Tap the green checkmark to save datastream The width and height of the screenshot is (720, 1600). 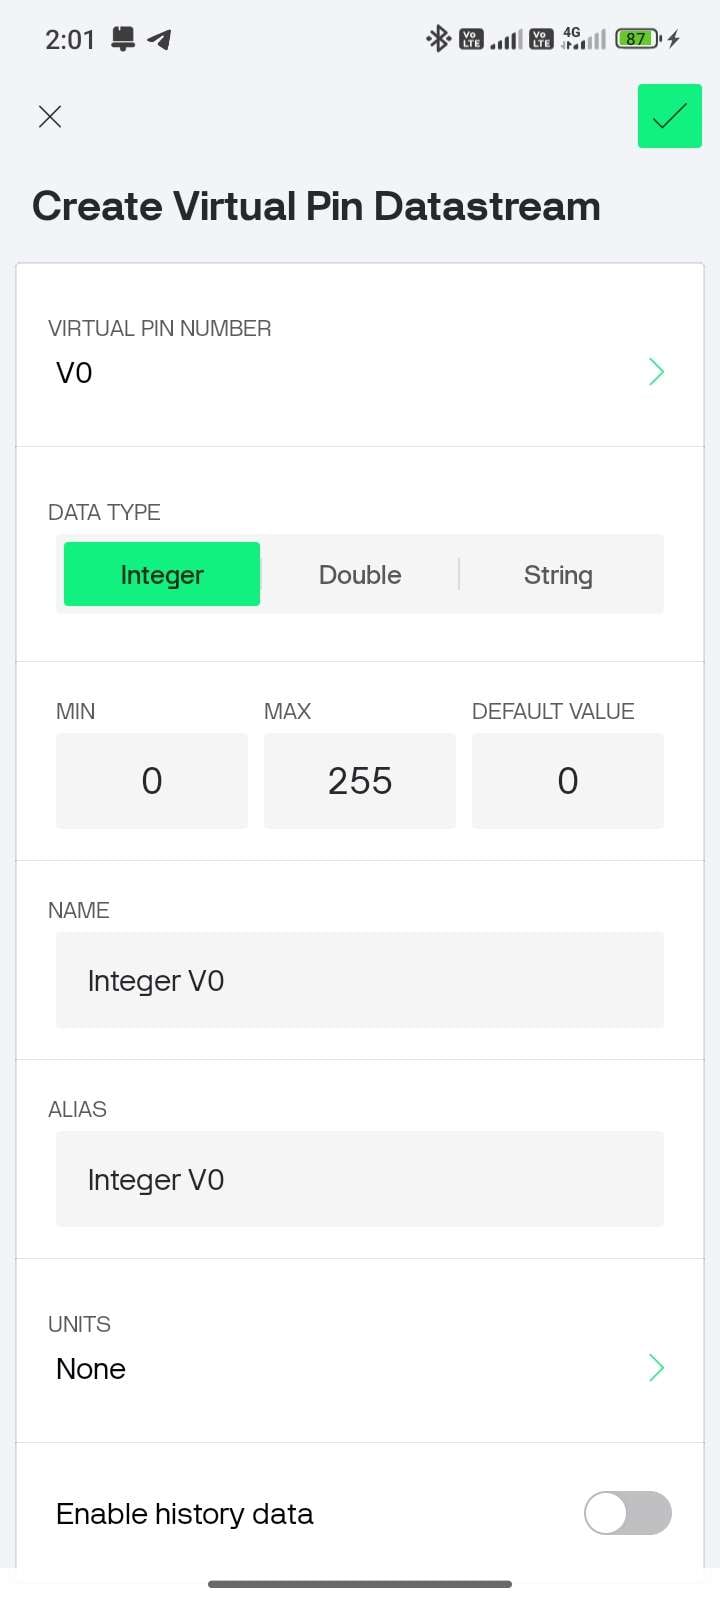click(669, 116)
